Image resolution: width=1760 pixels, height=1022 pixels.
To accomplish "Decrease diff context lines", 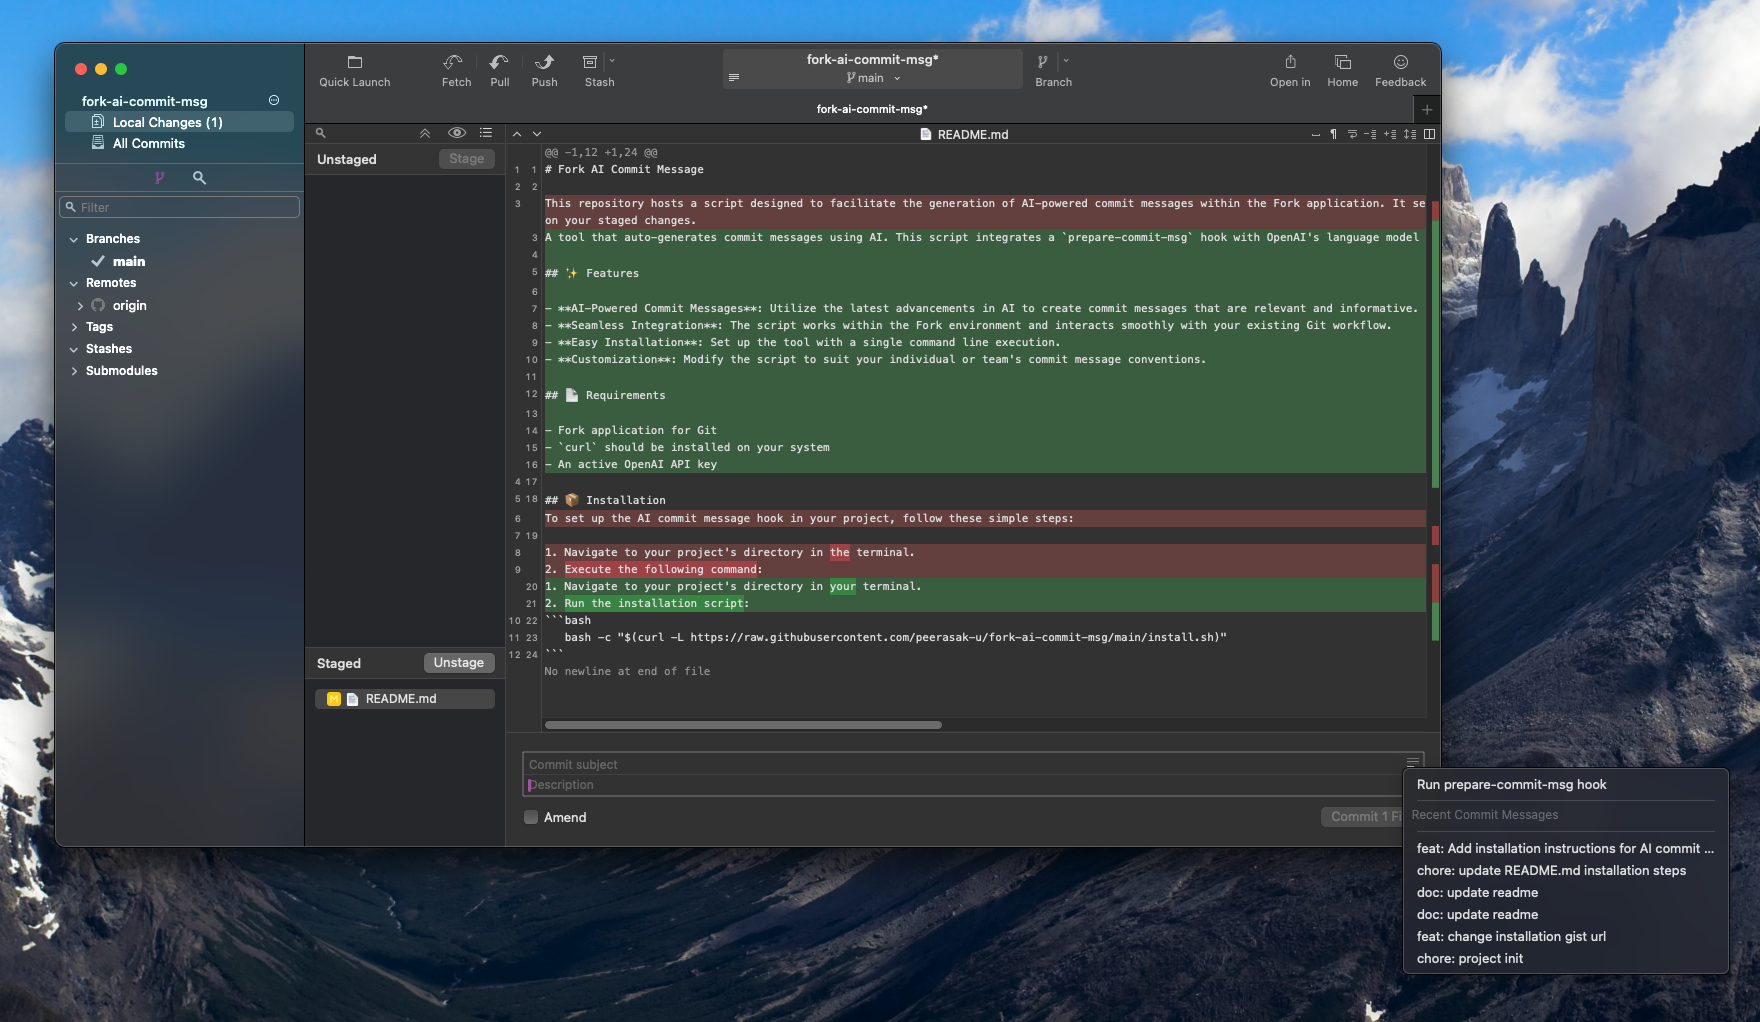I will pyautogui.click(x=1371, y=134).
